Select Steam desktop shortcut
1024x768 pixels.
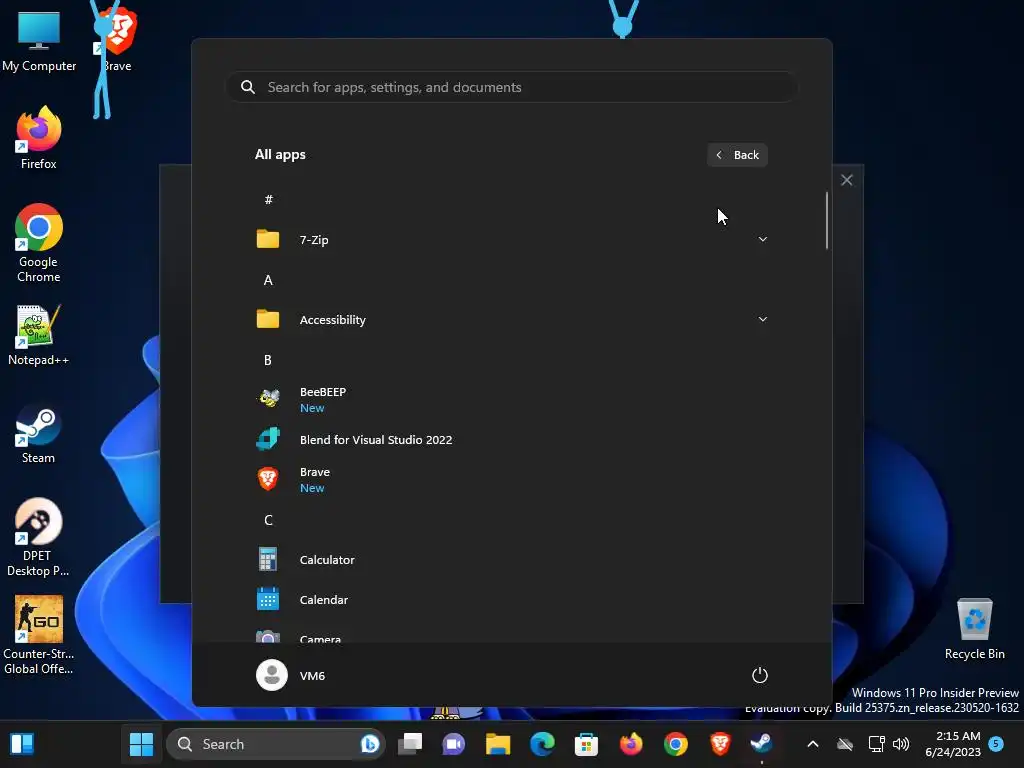click(39, 434)
